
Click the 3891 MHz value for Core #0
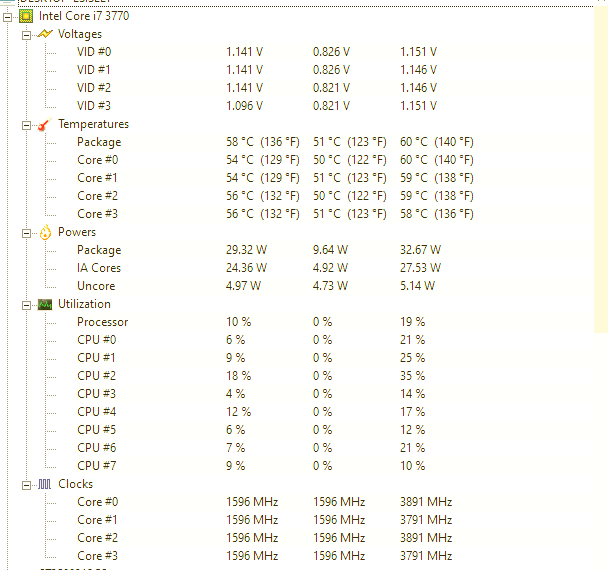click(426, 502)
